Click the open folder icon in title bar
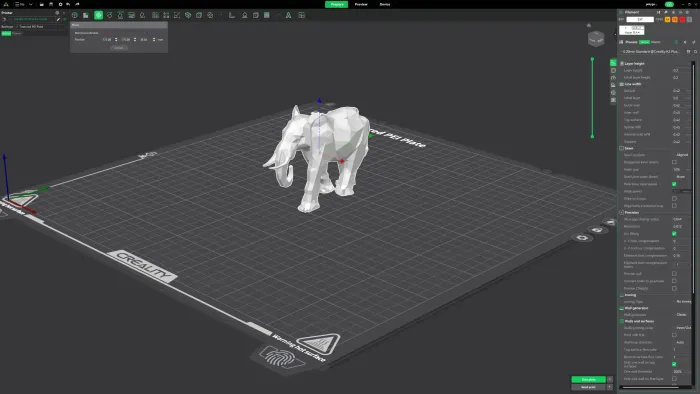 point(42,4)
